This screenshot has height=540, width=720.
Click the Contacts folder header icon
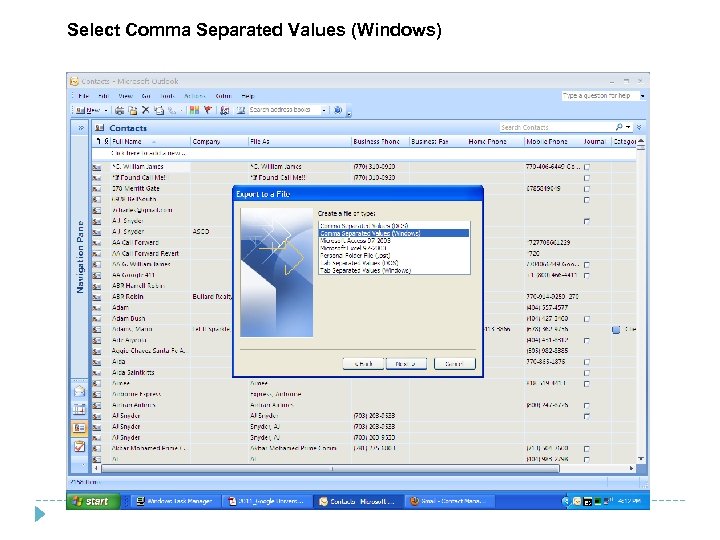pyautogui.click(x=99, y=128)
